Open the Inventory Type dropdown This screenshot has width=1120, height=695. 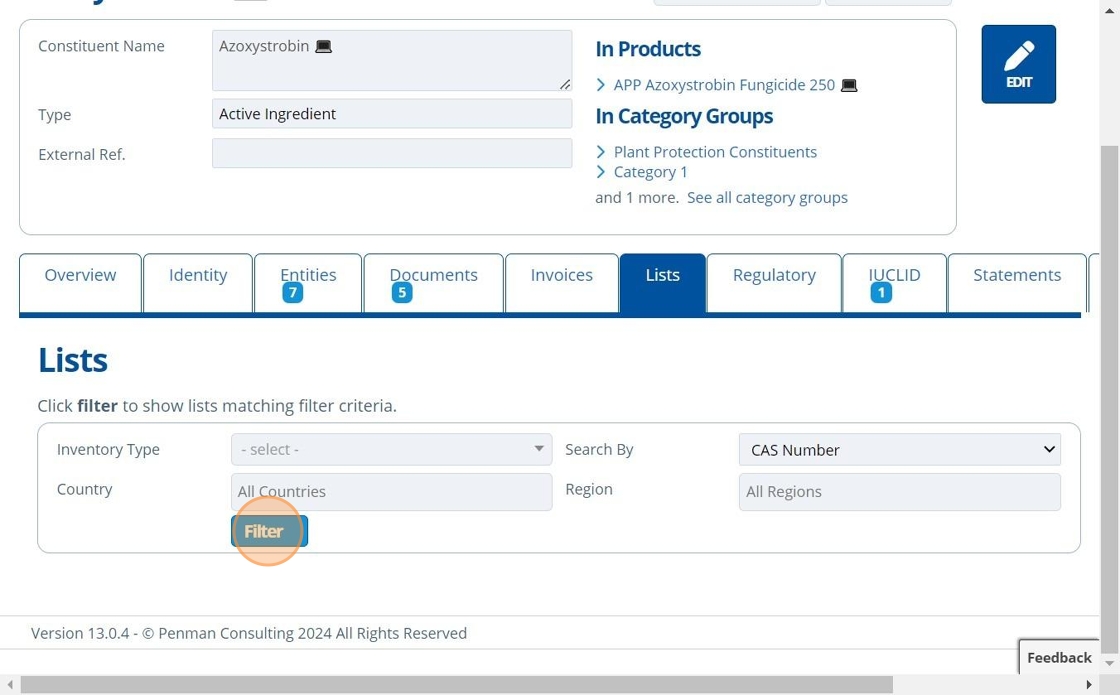(391, 450)
